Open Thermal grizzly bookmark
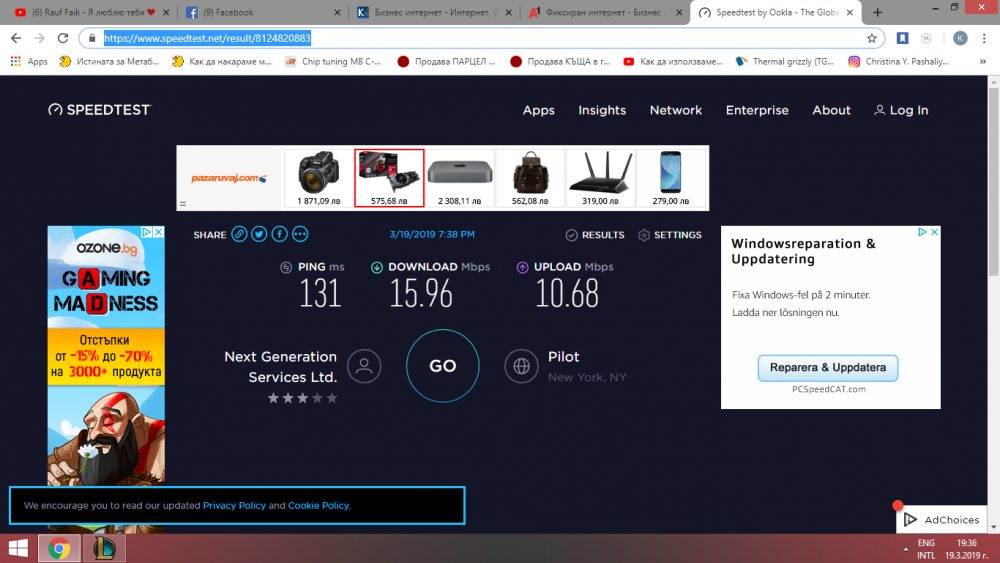1000x563 pixels. pyautogui.click(x=785, y=61)
